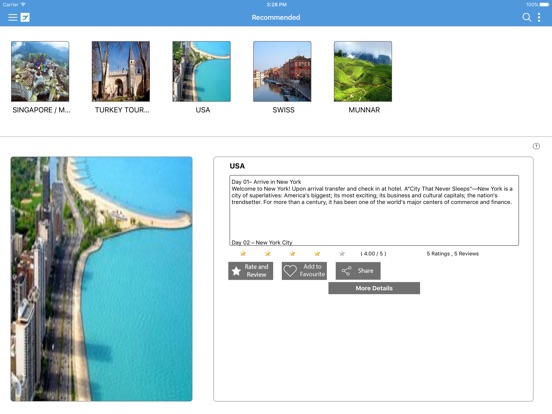
Task: Click the Rate and Review button
Action: coord(250,271)
